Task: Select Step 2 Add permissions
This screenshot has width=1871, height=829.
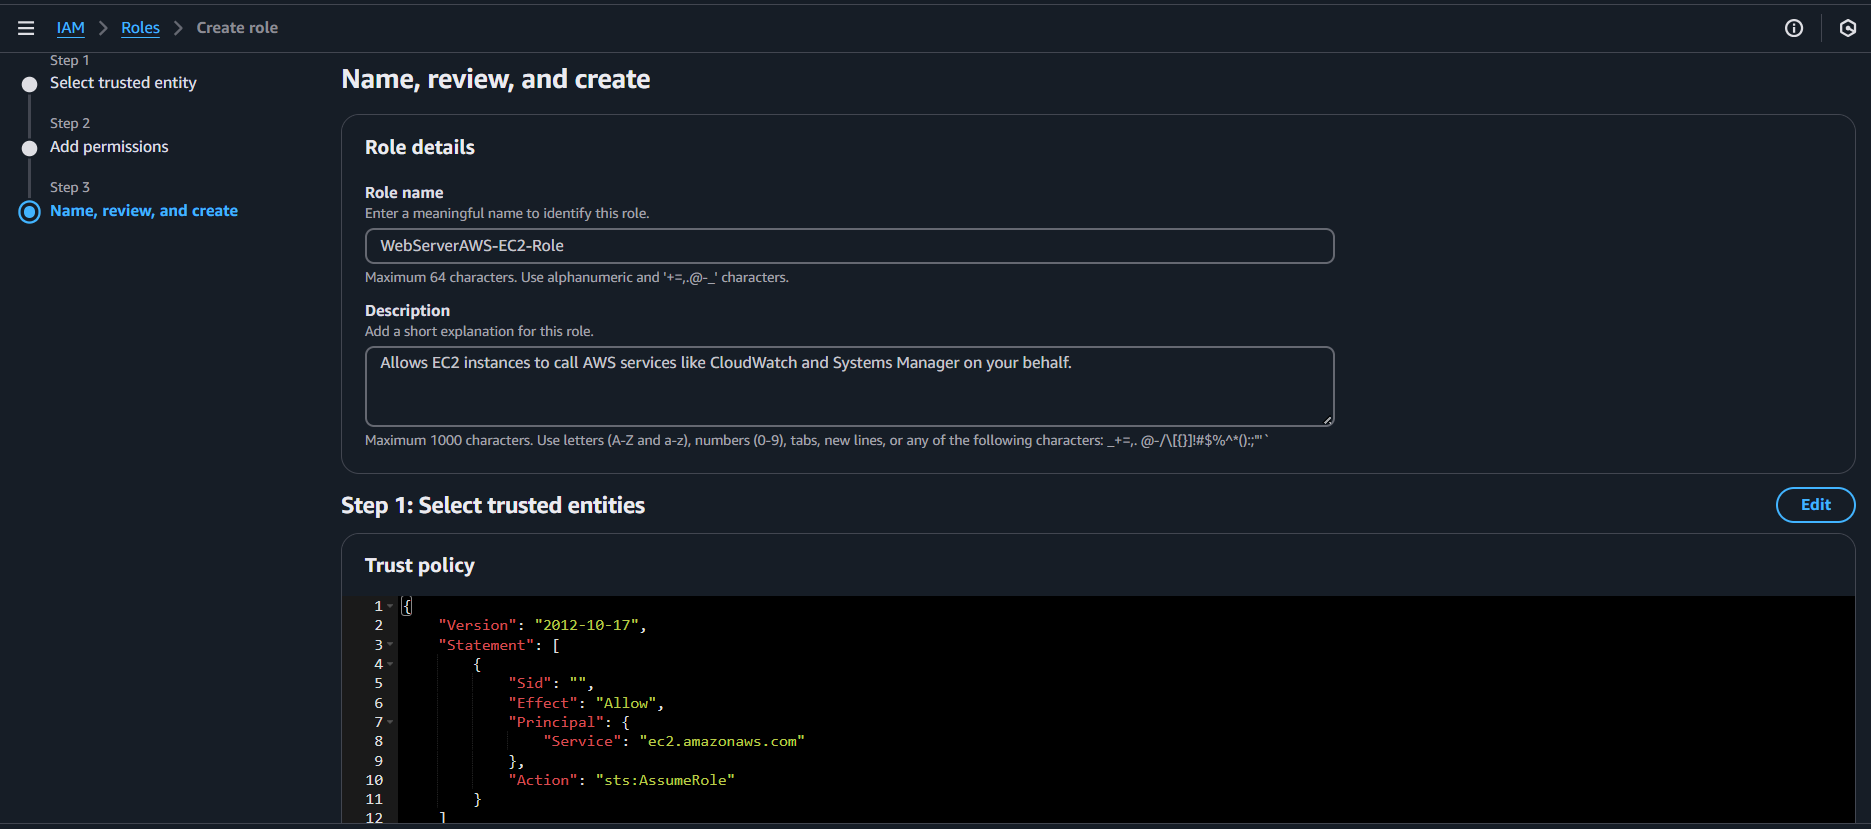Action: click(x=109, y=147)
